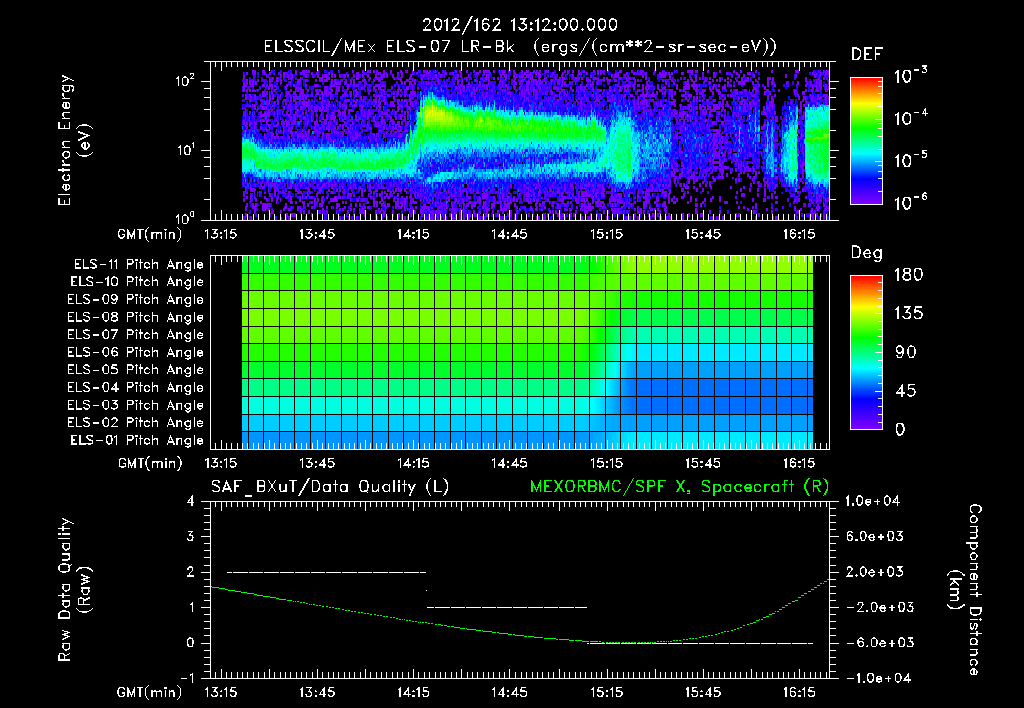1024x708 pixels.
Task: Click the bright yellow electron peak near 14:15
Action: coord(435,114)
